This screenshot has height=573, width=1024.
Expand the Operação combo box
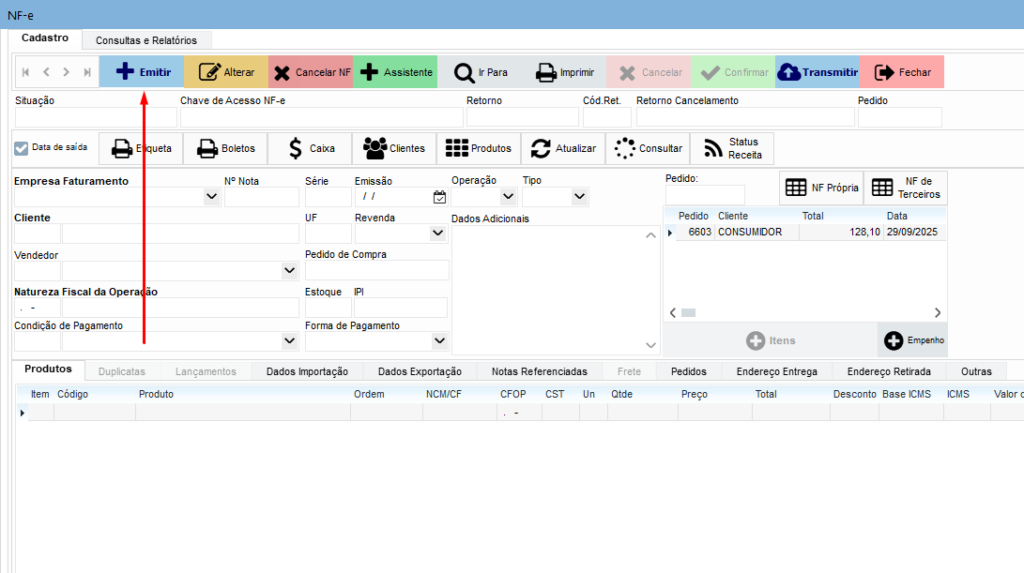coord(508,197)
